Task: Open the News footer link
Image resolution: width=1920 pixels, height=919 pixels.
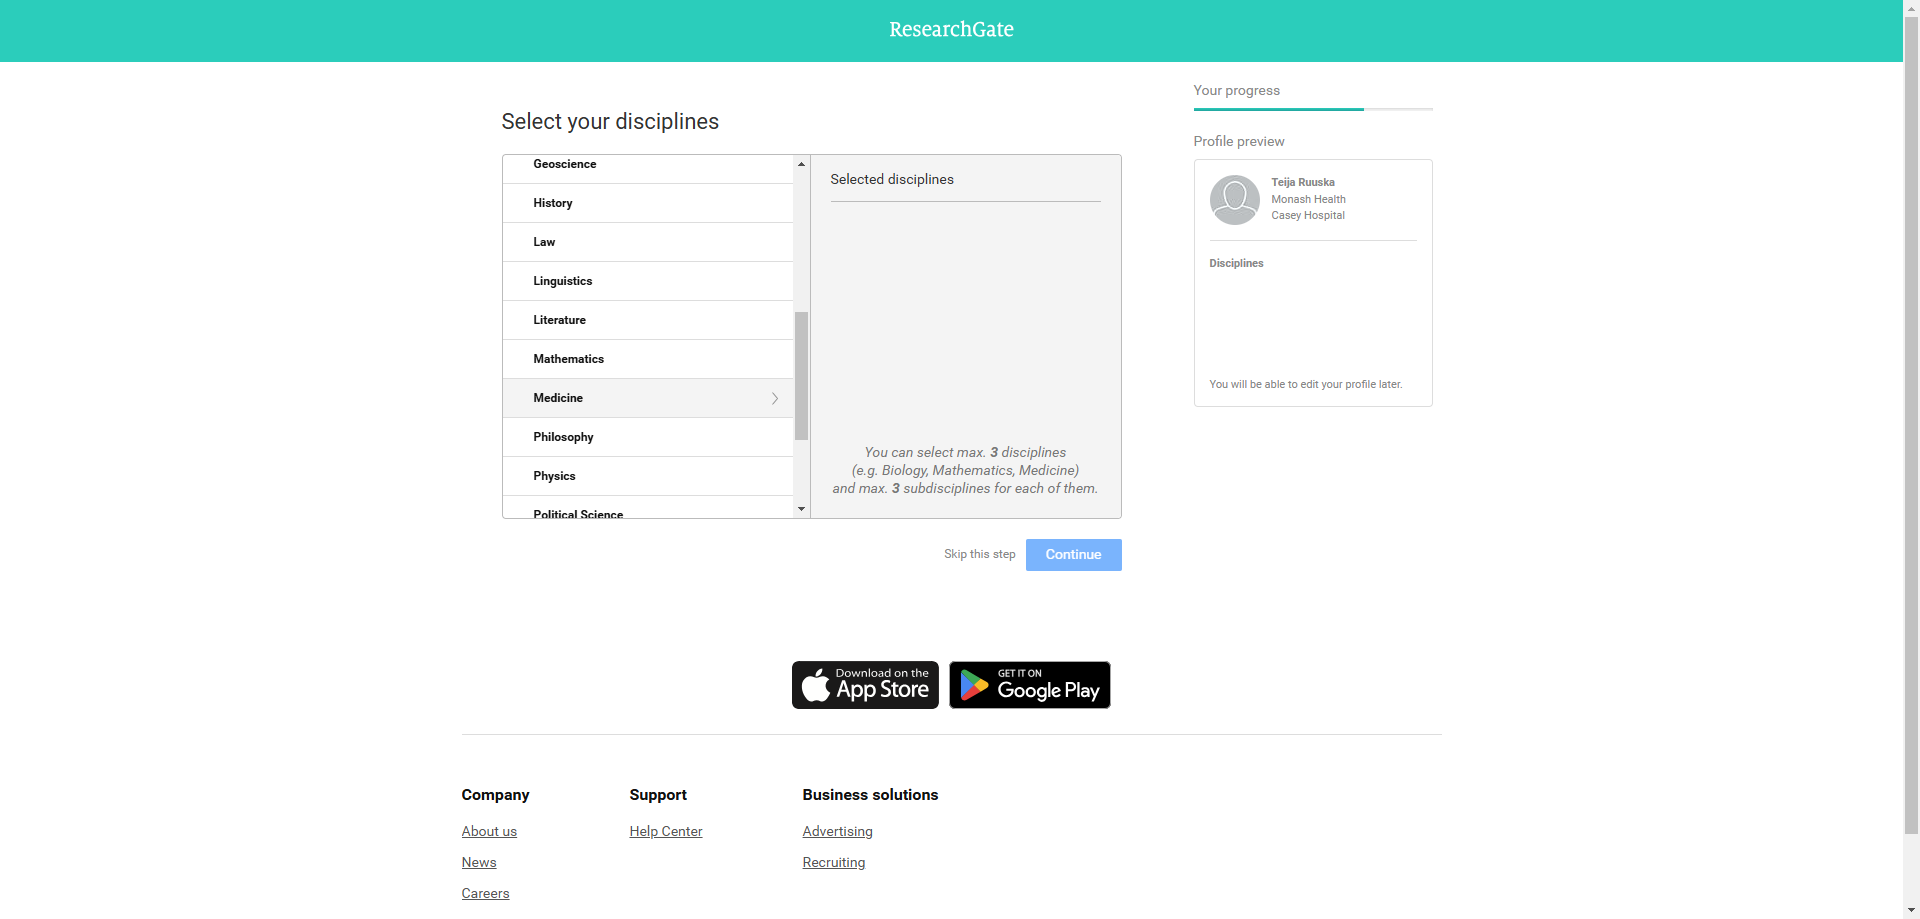Action: (479, 862)
